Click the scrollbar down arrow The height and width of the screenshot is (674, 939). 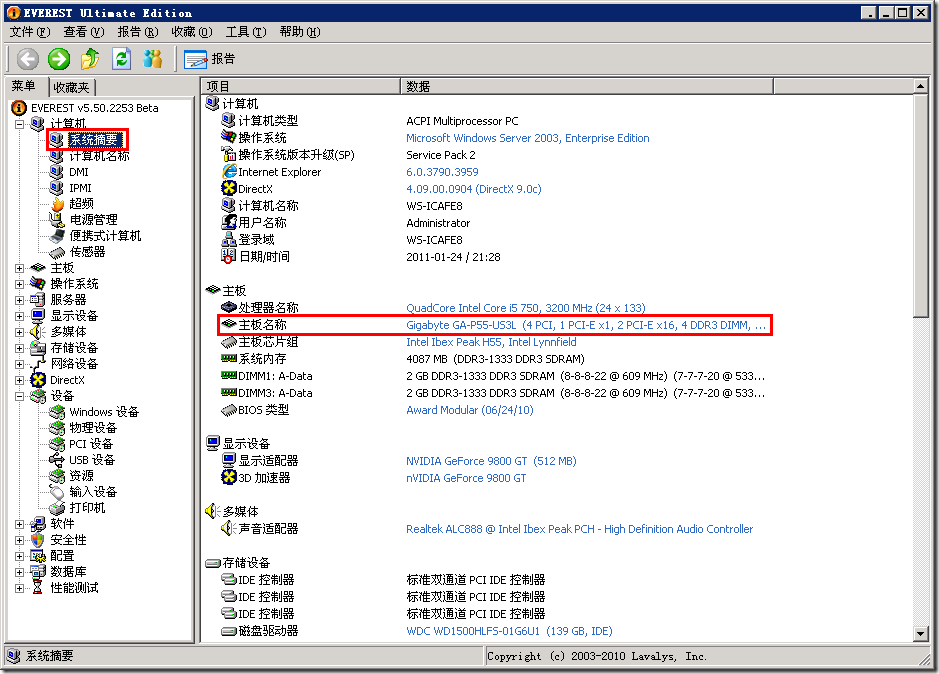pos(921,633)
